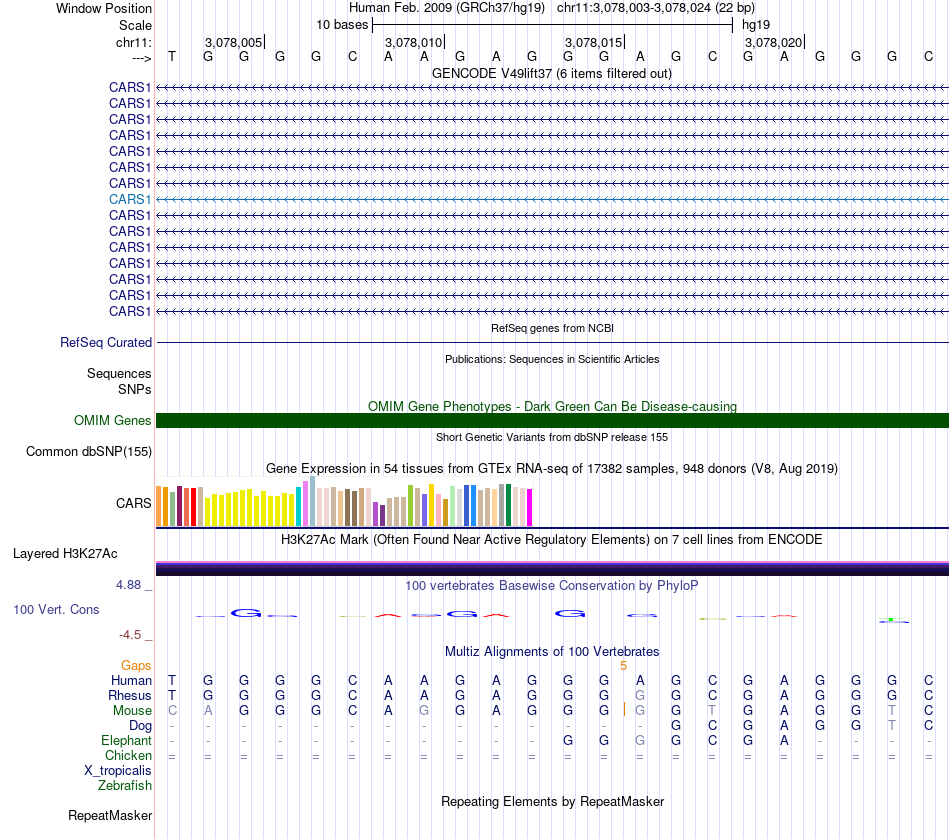Screen dimensions: 950x839
Task: Click the Human Feb. 2009 (GRCh37/hg19) title
Action: tap(447, 8)
